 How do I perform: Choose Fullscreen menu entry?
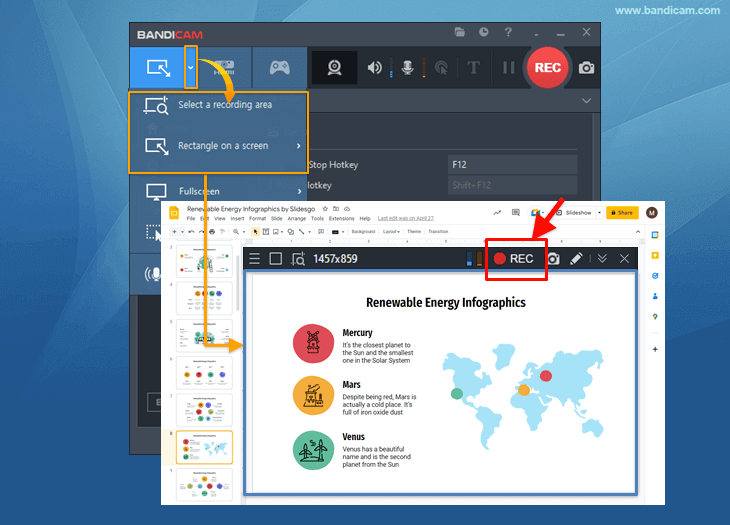218,191
